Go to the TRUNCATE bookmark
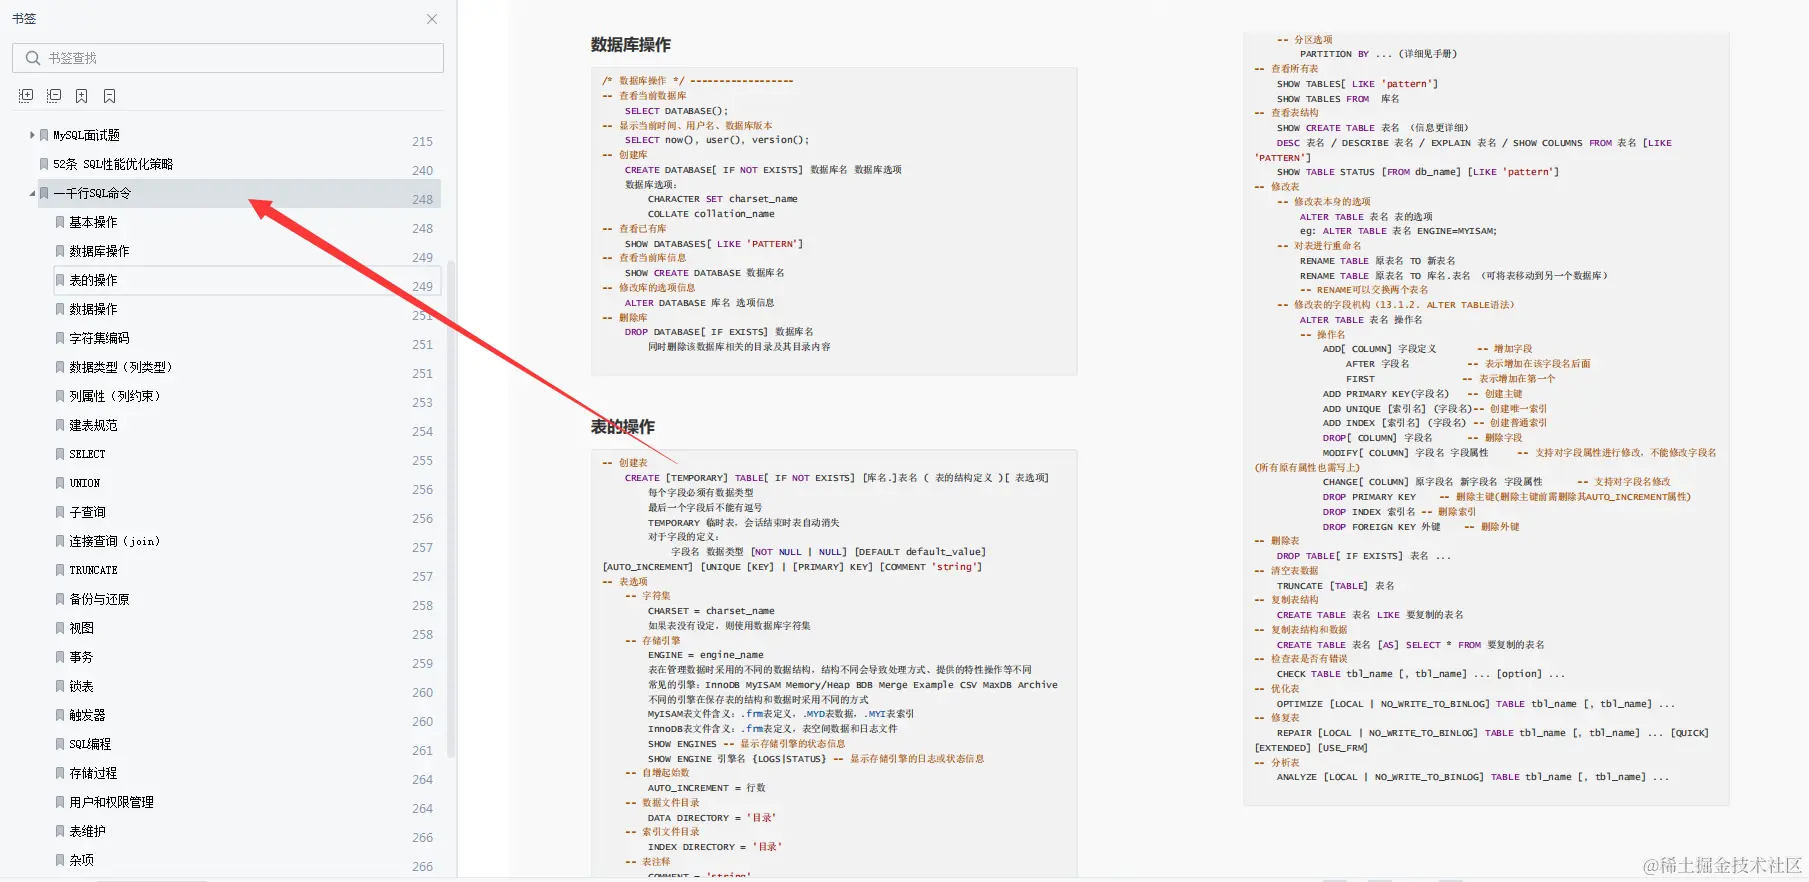 93,570
